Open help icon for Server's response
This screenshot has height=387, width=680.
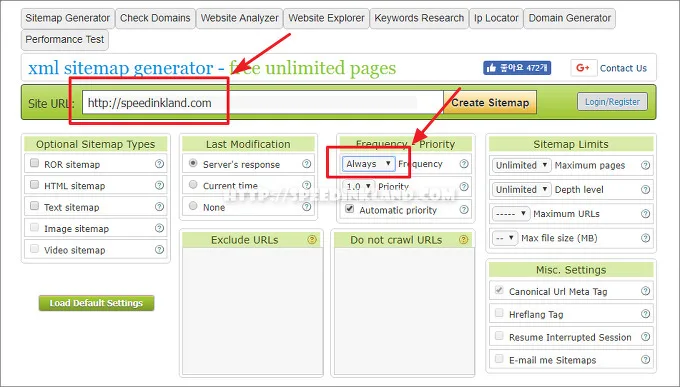point(307,164)
